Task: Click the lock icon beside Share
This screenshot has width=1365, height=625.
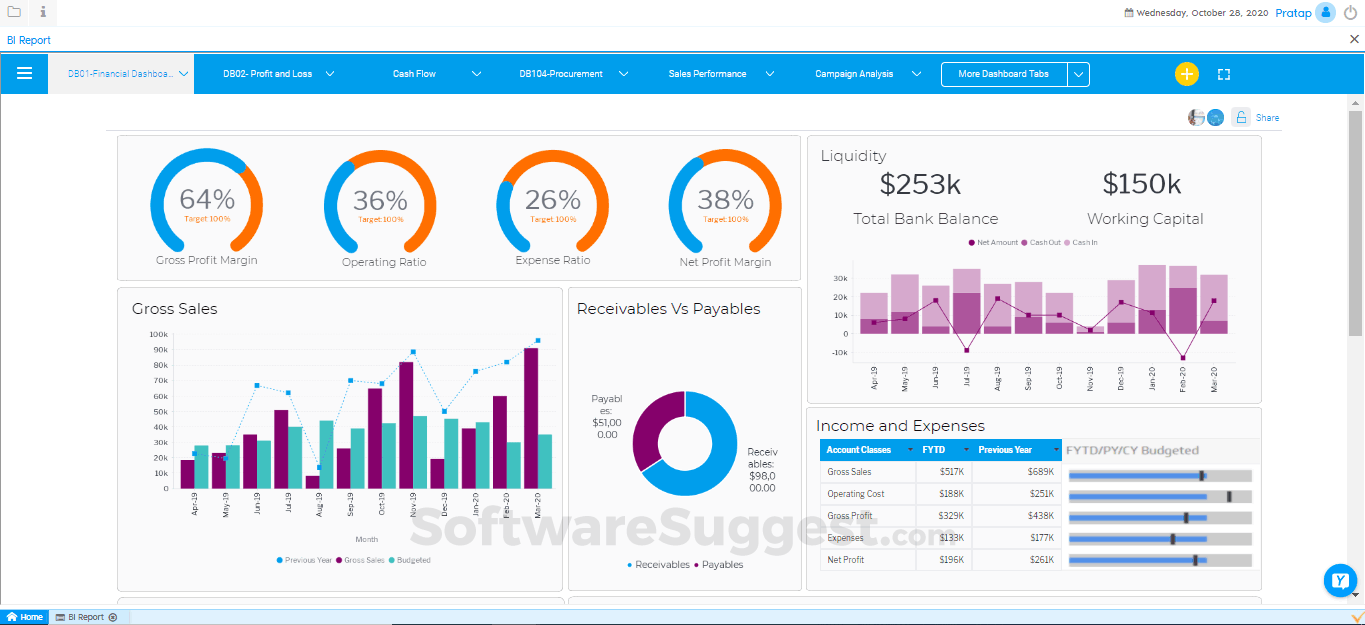Action: click(1241, 117)
